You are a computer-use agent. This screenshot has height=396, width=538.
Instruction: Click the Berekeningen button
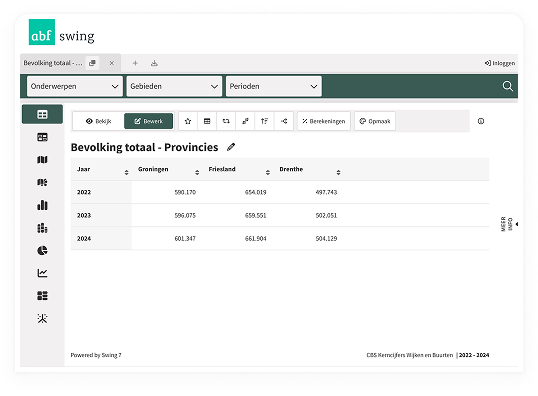pyautogui.click(x=324, y=121)
